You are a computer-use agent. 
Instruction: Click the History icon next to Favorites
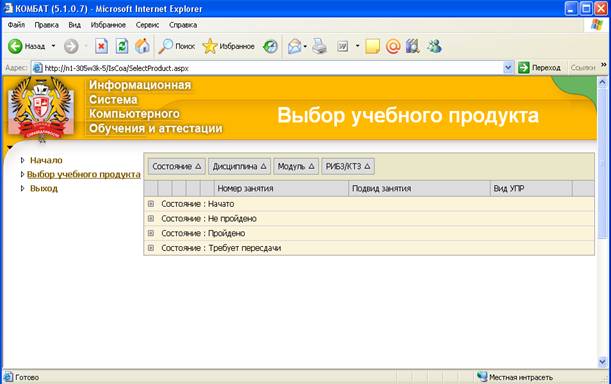tap(270, 46)
